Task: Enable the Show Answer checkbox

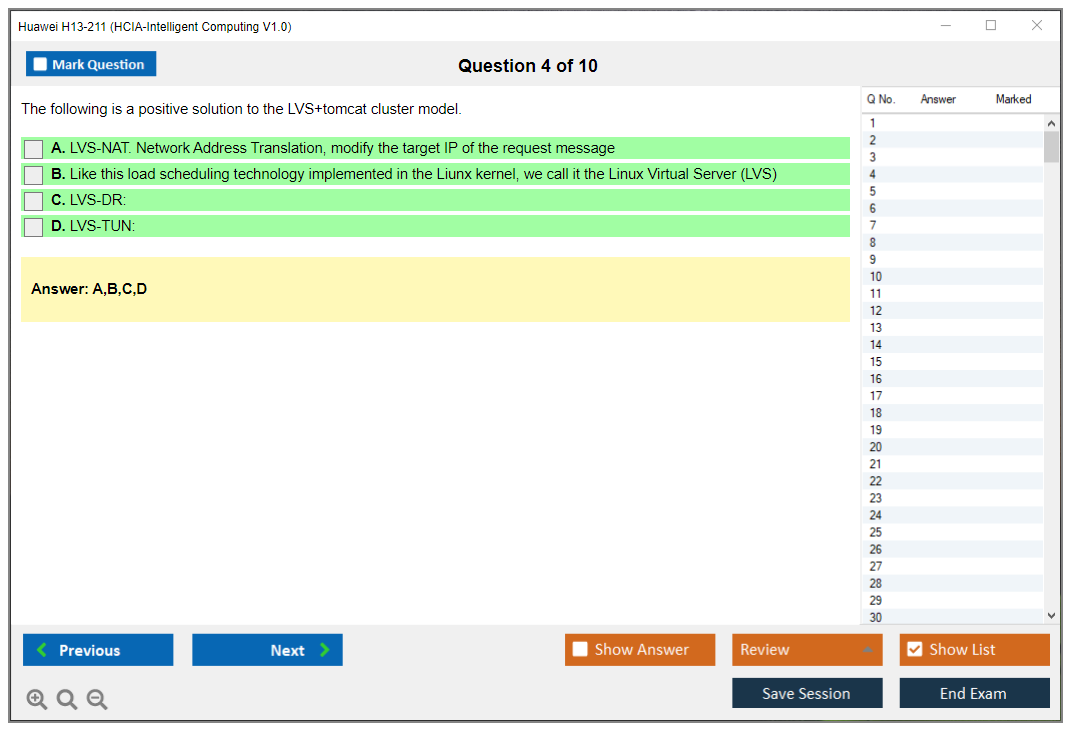Action: (581, 650)
